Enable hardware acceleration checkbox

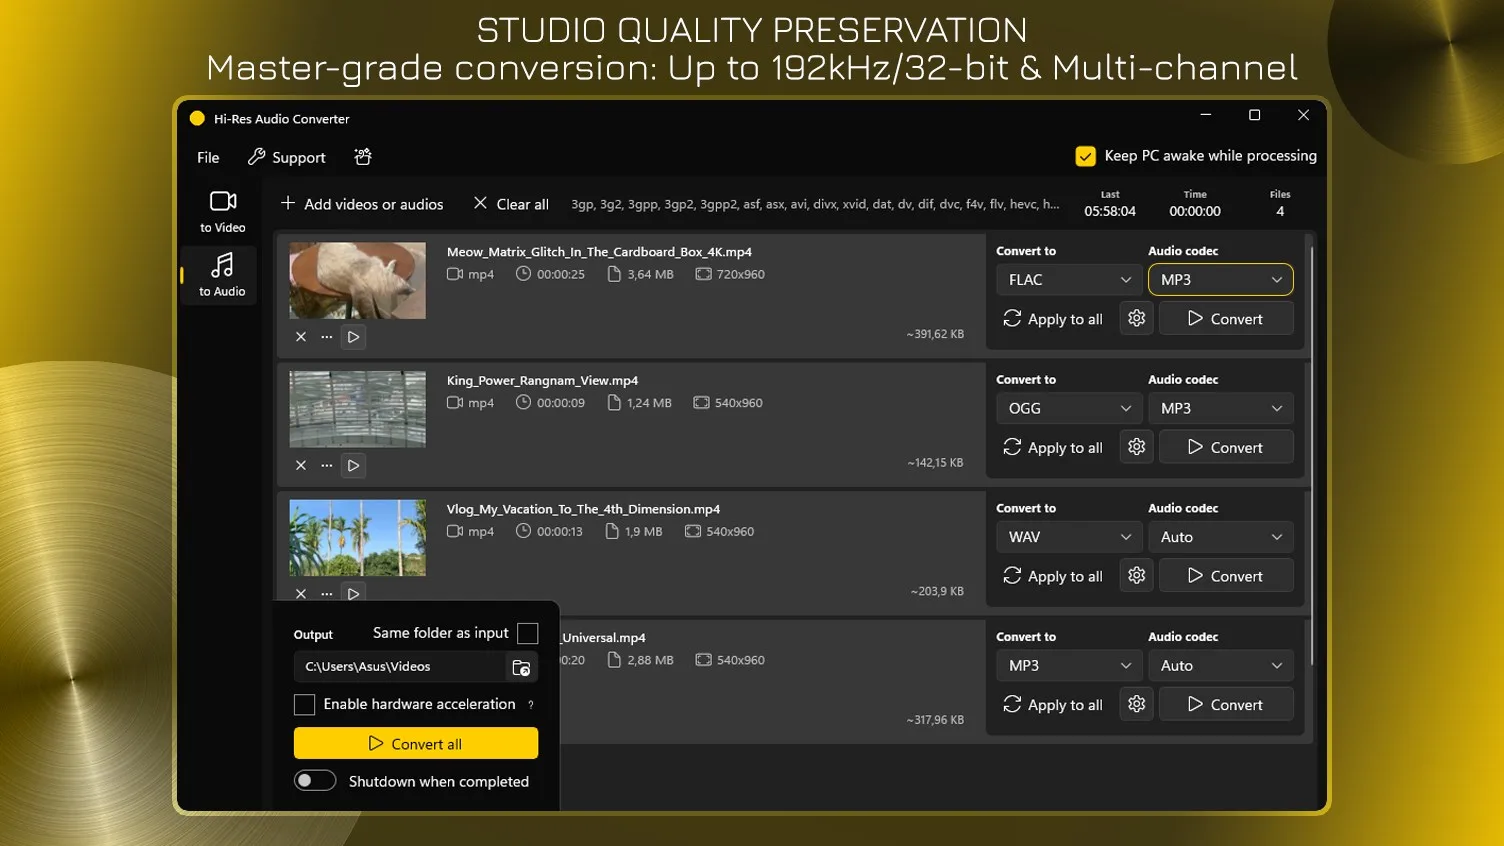pos(305,705)
